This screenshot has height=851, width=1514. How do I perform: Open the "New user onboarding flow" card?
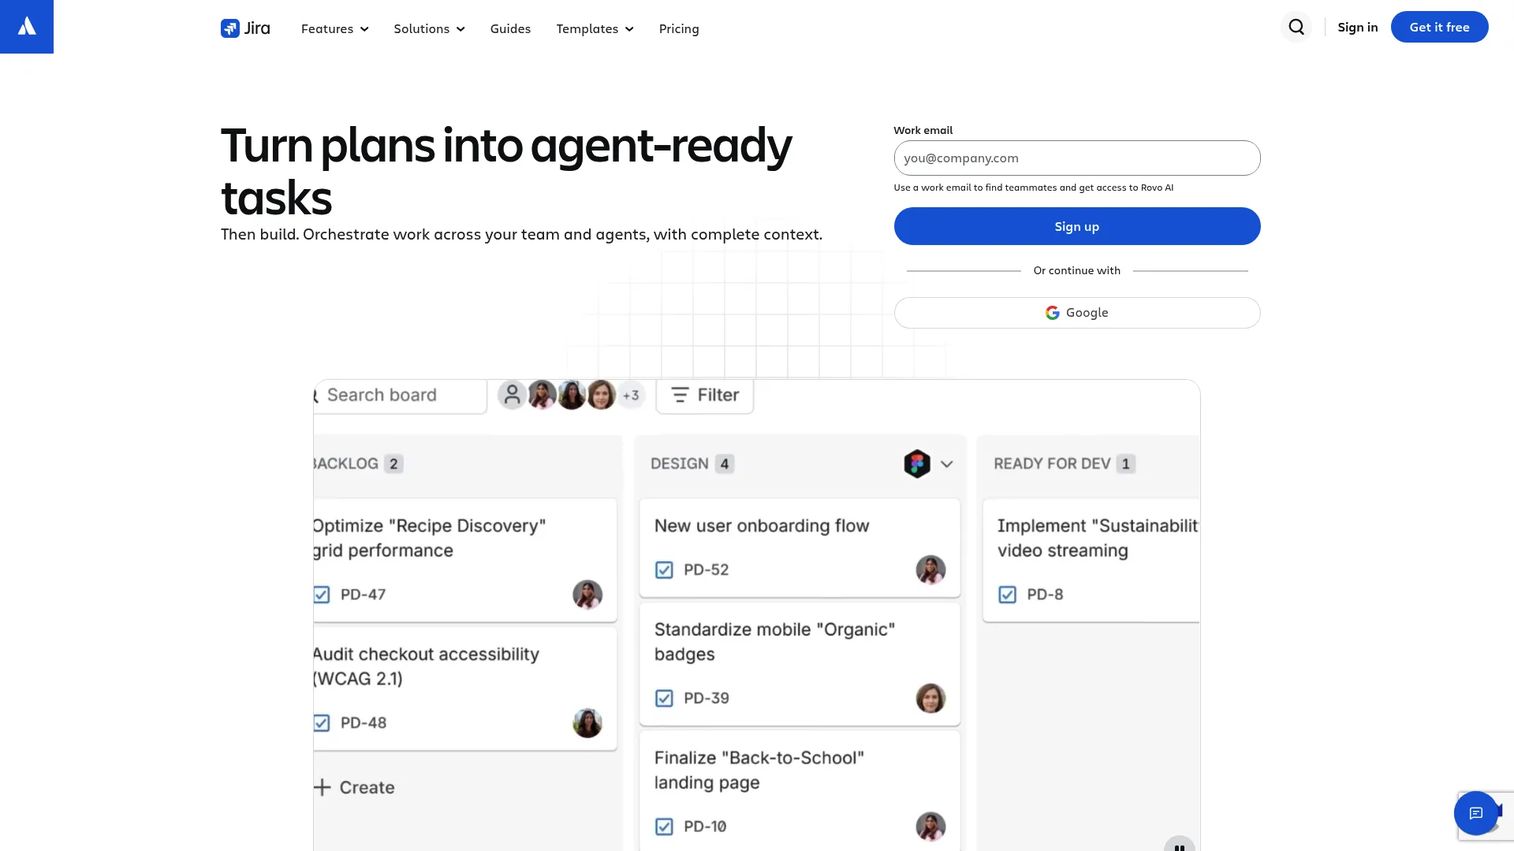[x=799, y=547]
